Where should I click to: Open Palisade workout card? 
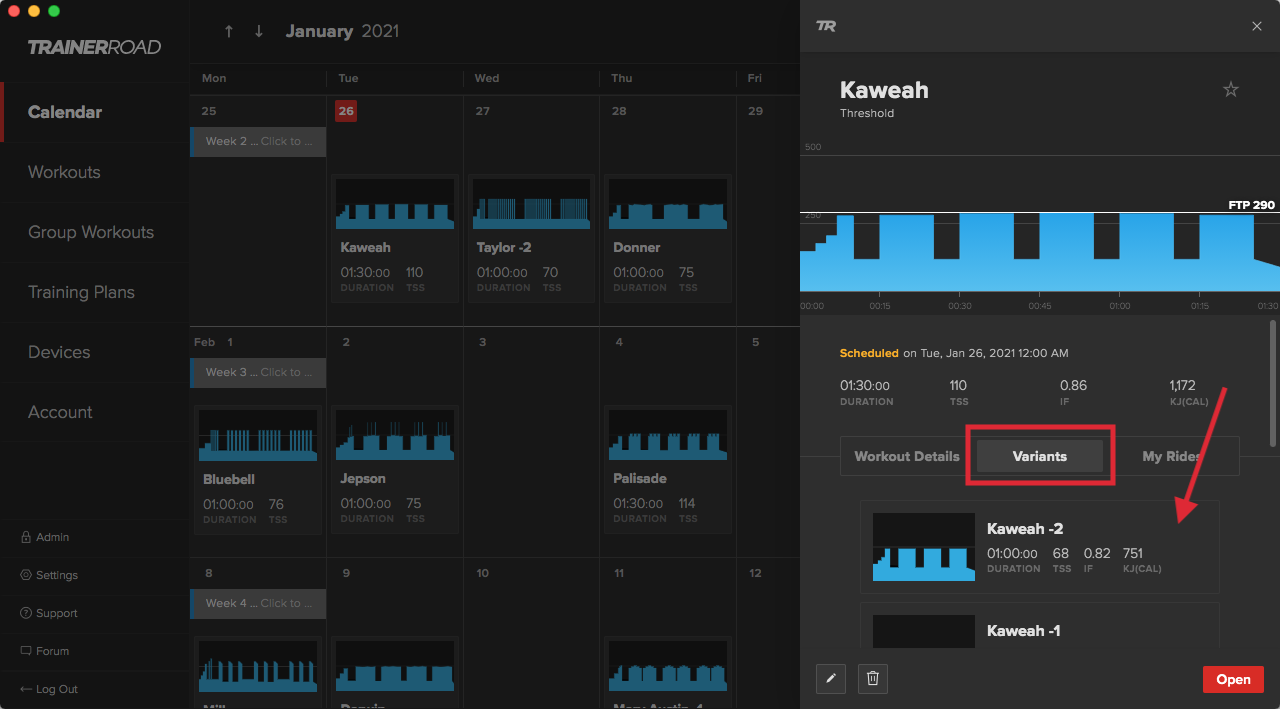point(668,469)
